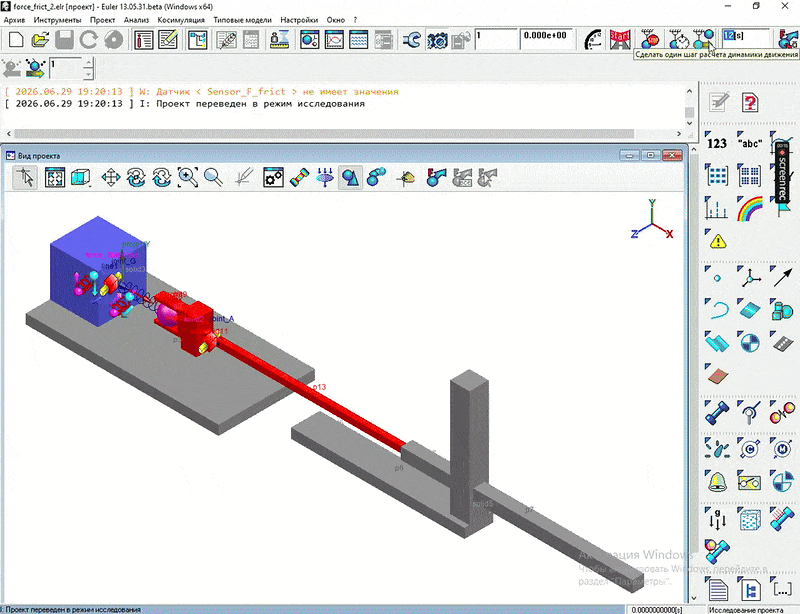Click the stop dynamics calculation icon
This screenshot has height=614, width=800.
click(x=649, y=39)
